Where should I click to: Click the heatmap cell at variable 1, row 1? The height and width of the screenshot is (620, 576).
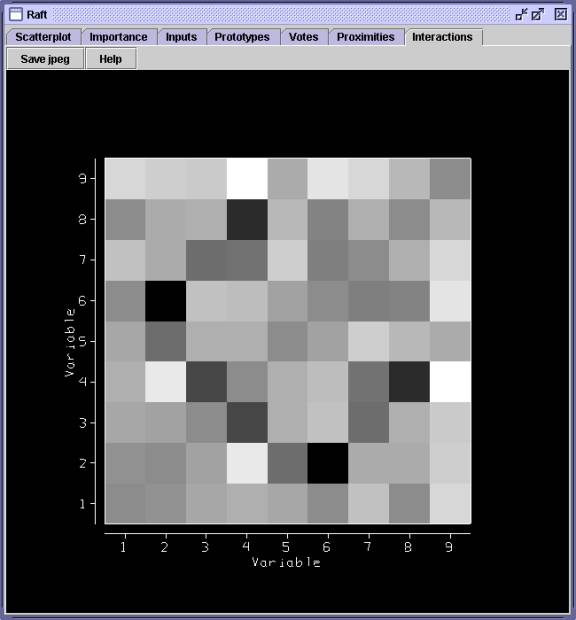pyautogui.click(x=125, y=503)
